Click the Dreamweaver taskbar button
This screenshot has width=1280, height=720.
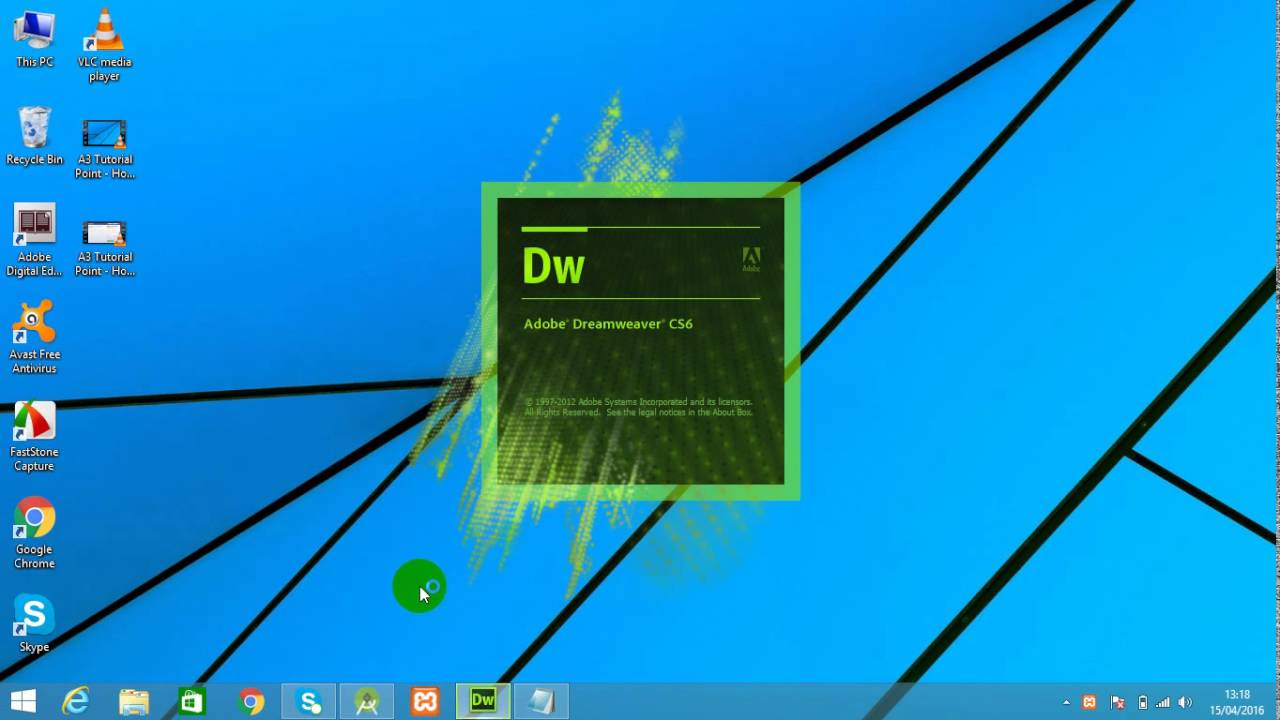tap(483, 701)
